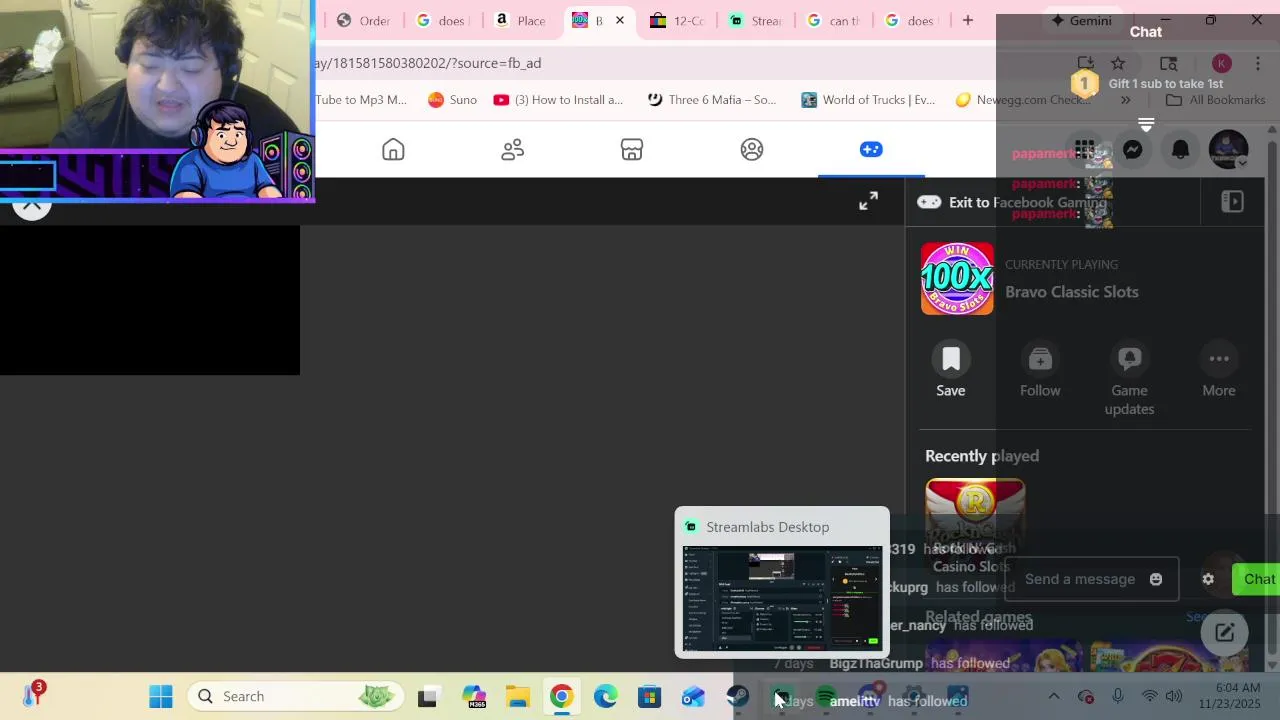Open Microsoft Edge from taskbar
Viewport: 1280px width, 720px height.
(x=605, y=697)
